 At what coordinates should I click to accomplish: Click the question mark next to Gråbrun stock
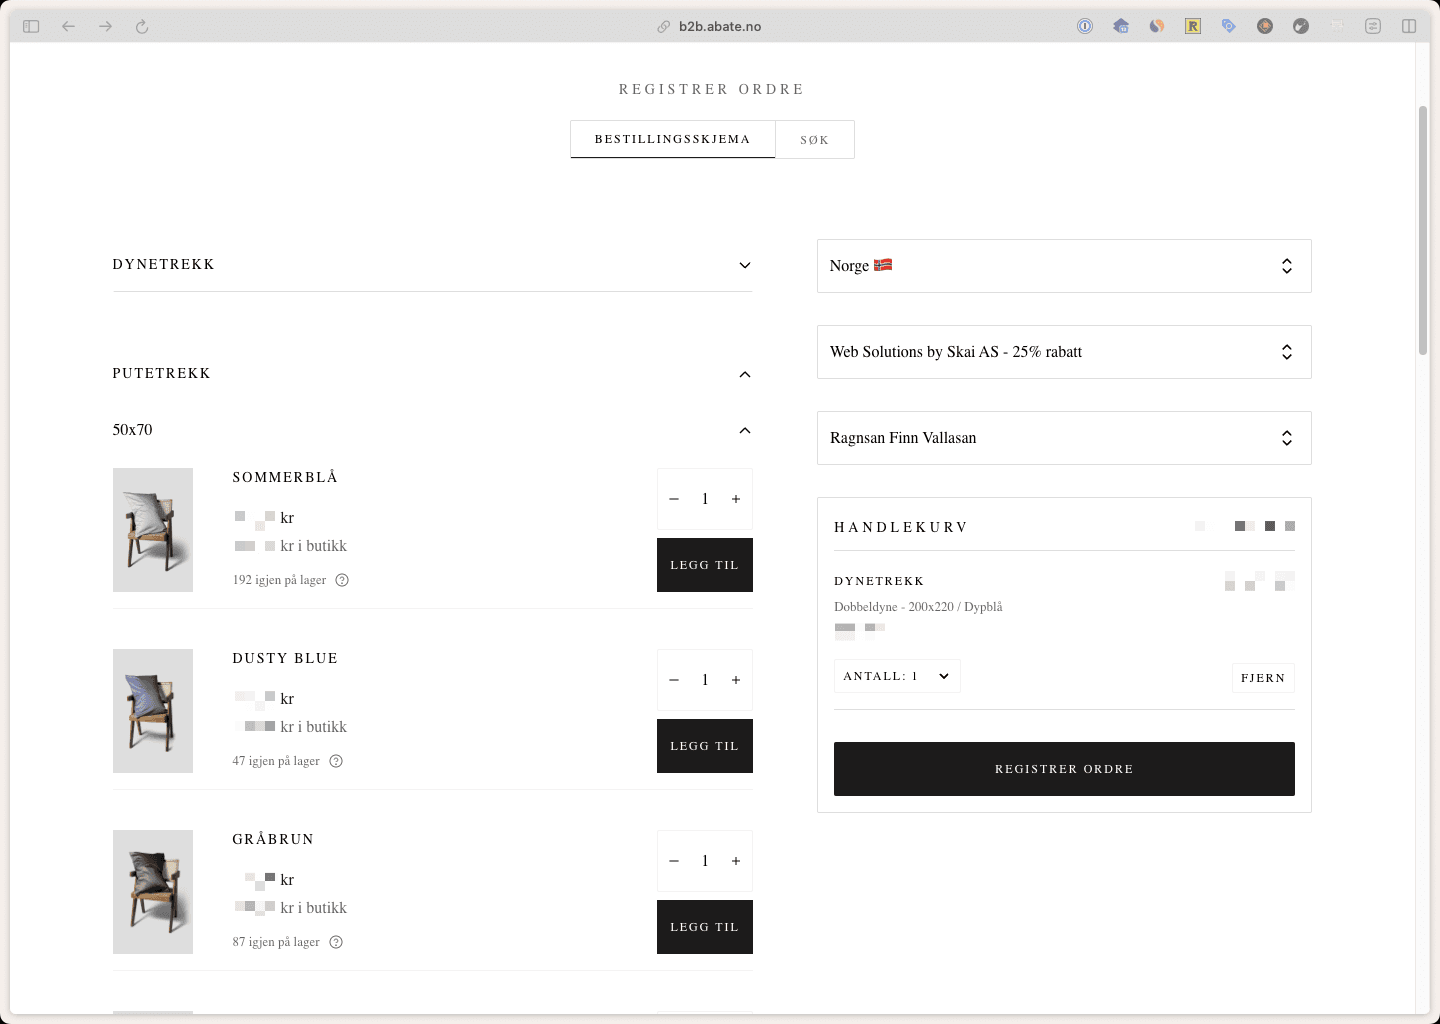coord(336,942)
